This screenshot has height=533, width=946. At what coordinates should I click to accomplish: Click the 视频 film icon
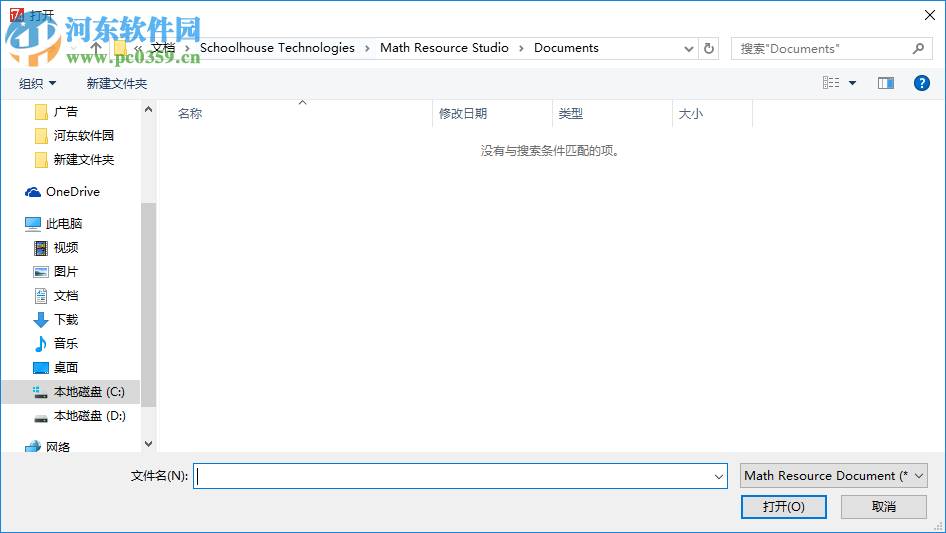pyautogui.click(x=40, y=248)
